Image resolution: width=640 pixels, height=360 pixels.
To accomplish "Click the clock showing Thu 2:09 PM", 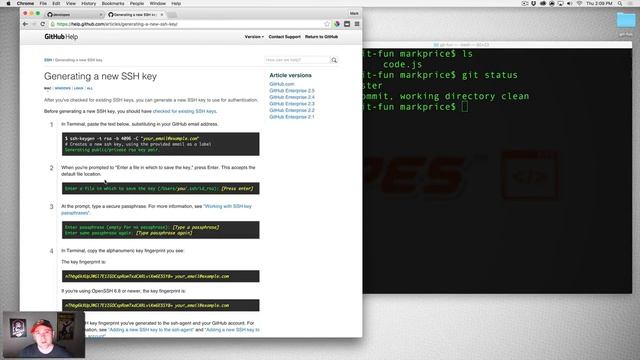I will (599, 3).
